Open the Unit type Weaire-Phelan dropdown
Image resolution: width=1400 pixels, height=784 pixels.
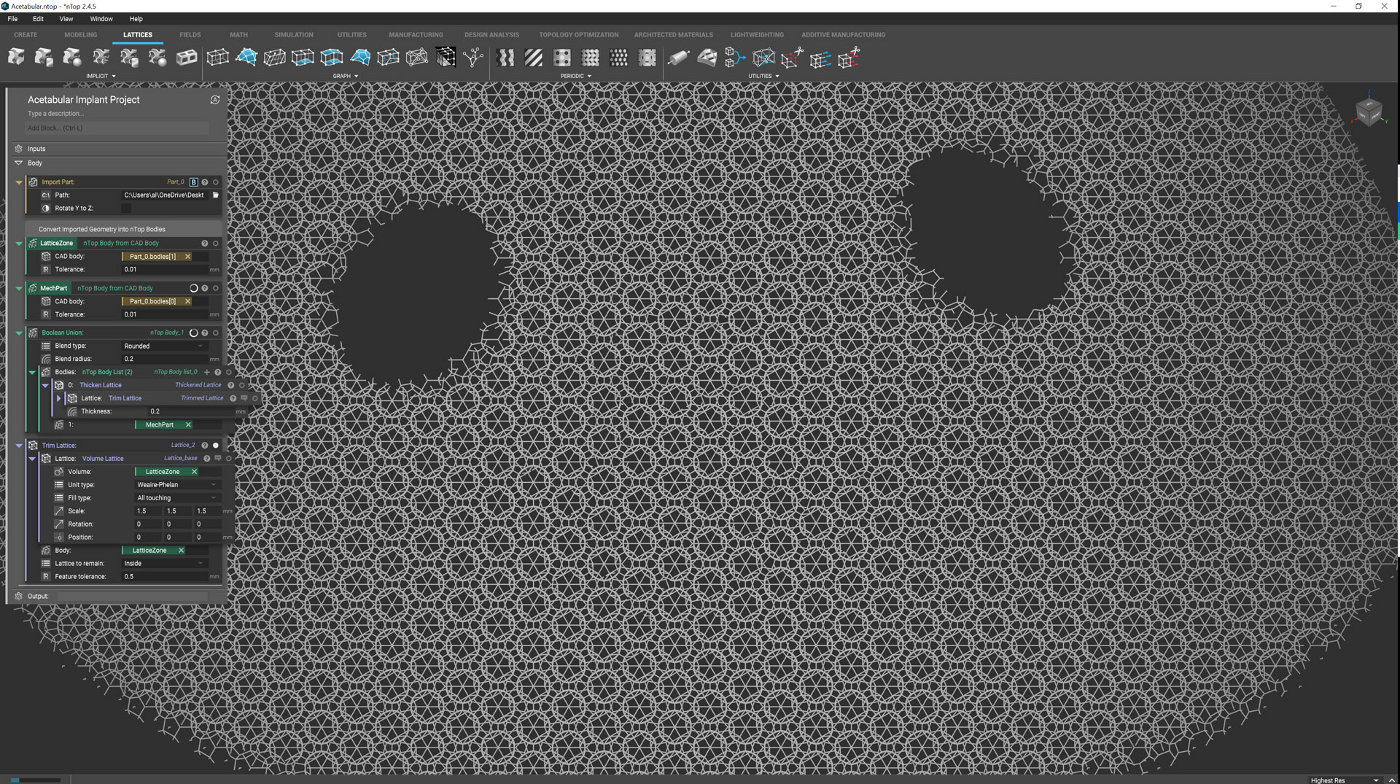click(x=177, y=485)
